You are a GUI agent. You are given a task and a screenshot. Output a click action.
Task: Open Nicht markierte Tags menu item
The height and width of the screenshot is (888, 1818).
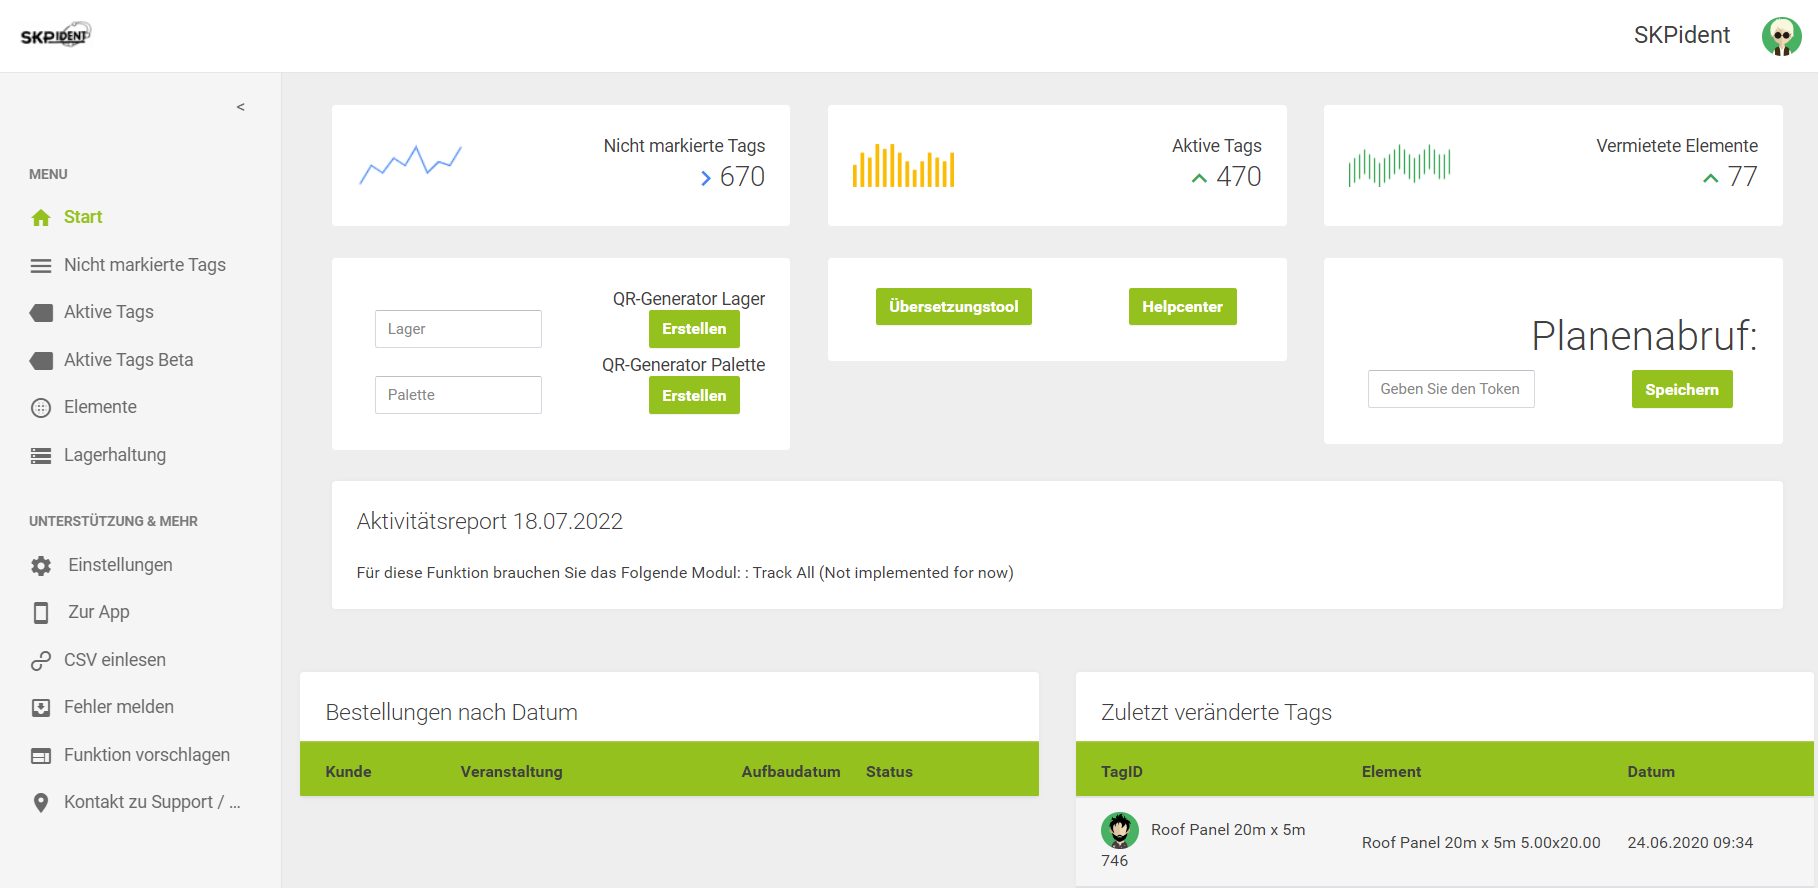pos(144,265)
